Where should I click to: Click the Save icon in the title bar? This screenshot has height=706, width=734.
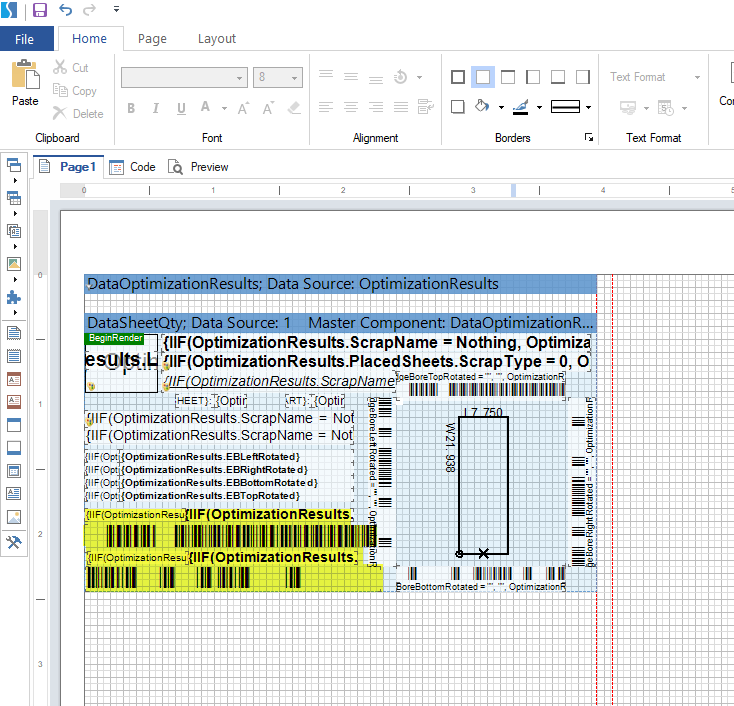point(40,10)
